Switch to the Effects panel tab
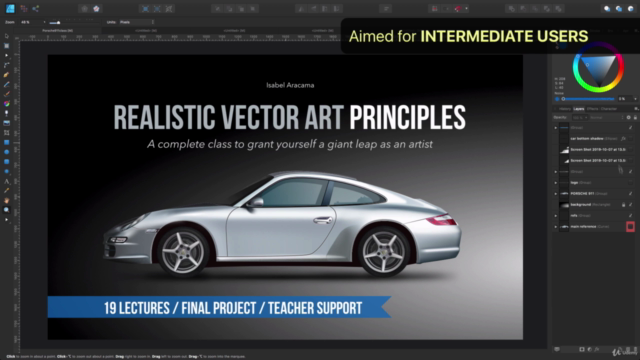Image resolution: width=640 pixels, height=360 pixels. point(592,109)
